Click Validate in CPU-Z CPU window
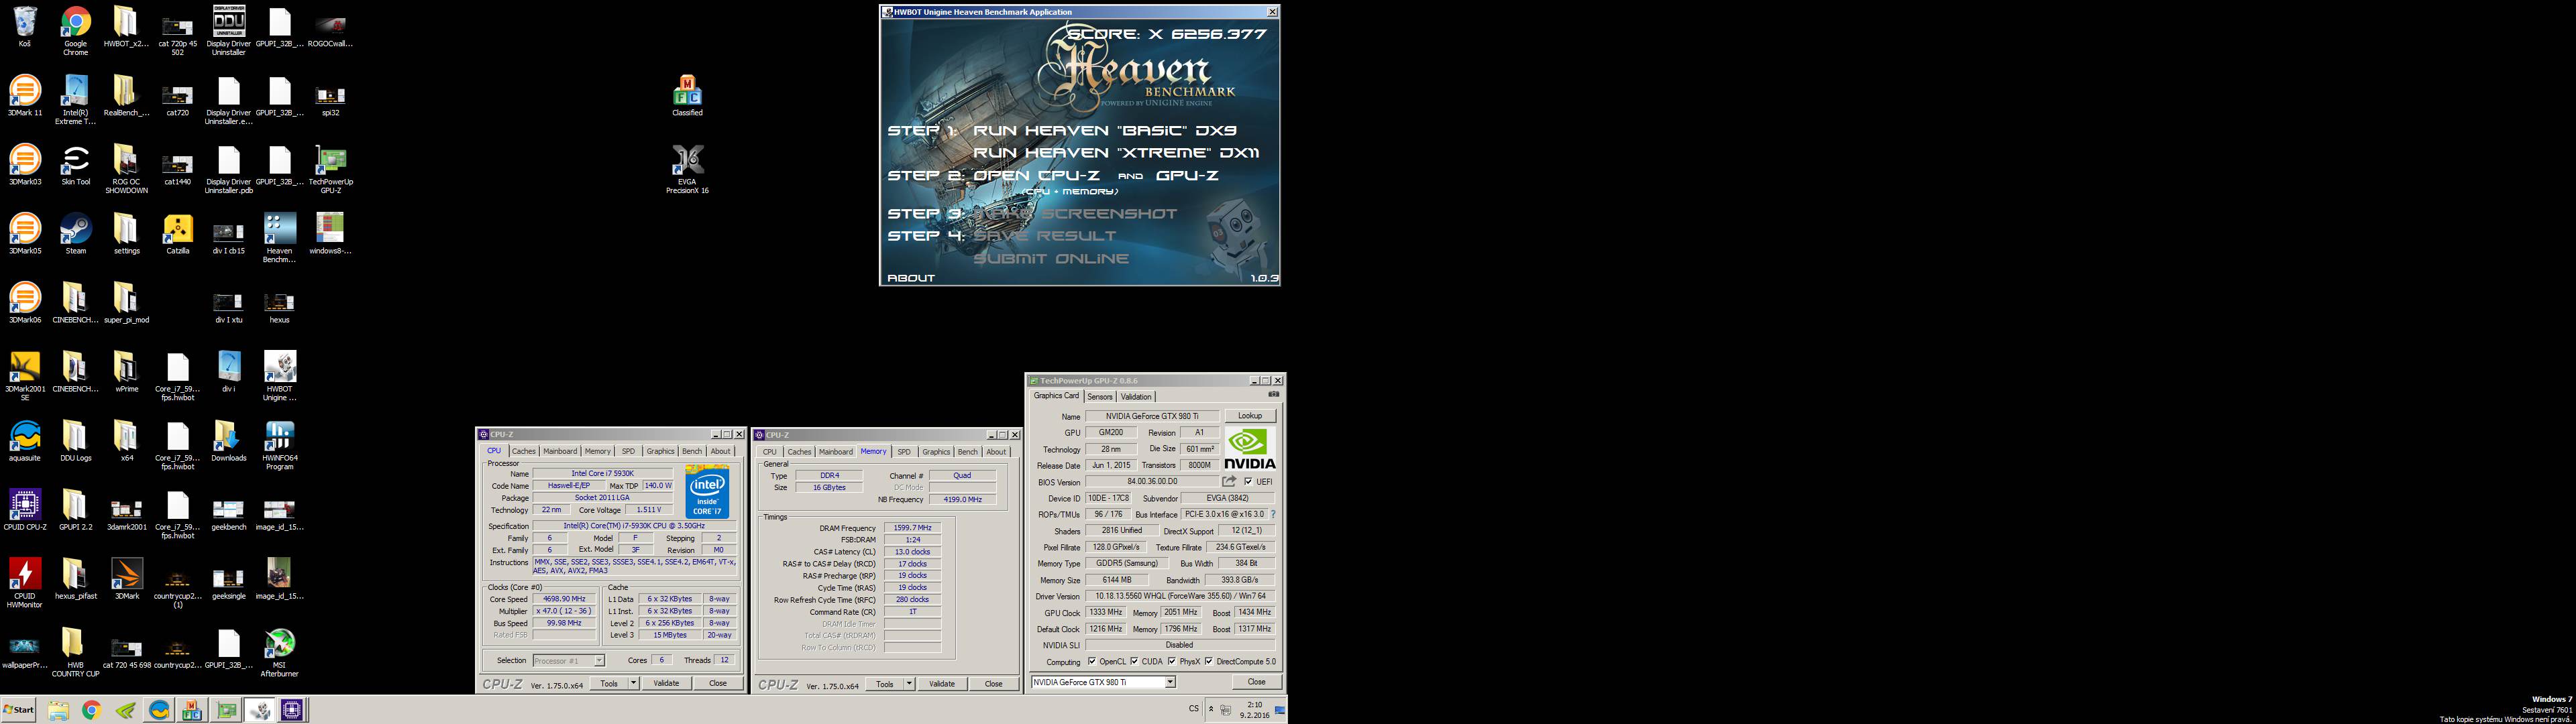This screenshot has width=2576, height=724. [x=666, y=683]
